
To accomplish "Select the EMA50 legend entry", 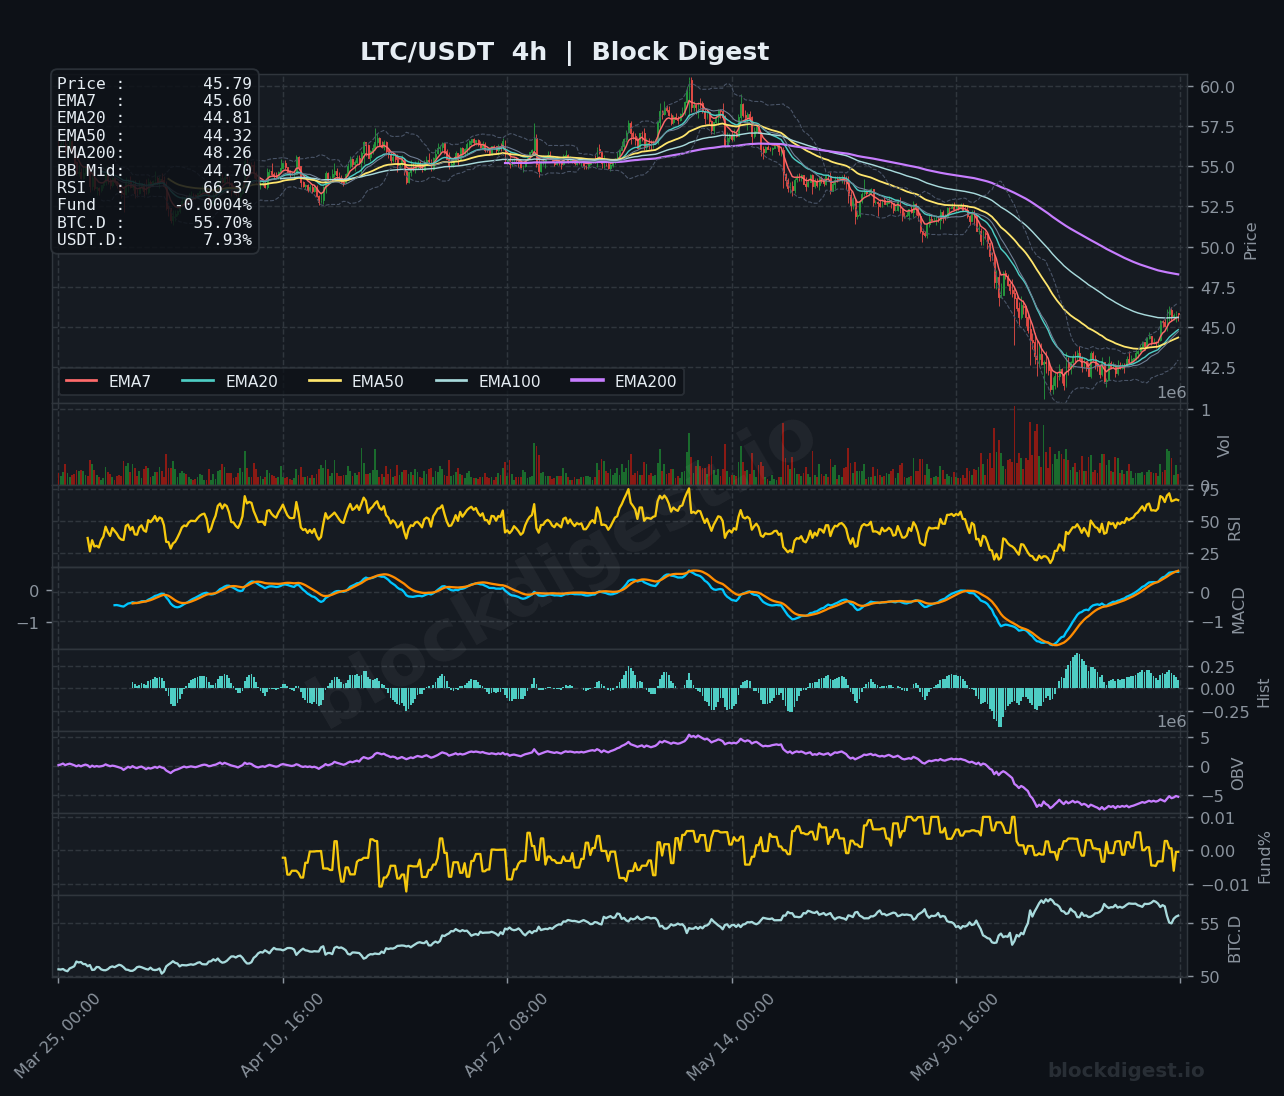I will pos(356,381).
